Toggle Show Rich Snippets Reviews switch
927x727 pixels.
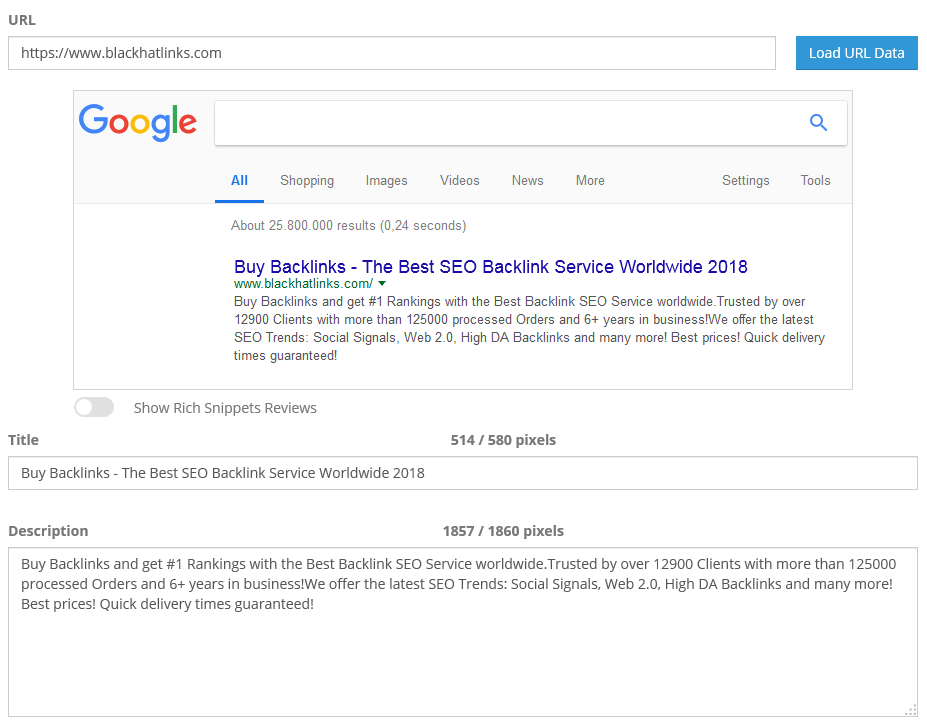point(94,407)
